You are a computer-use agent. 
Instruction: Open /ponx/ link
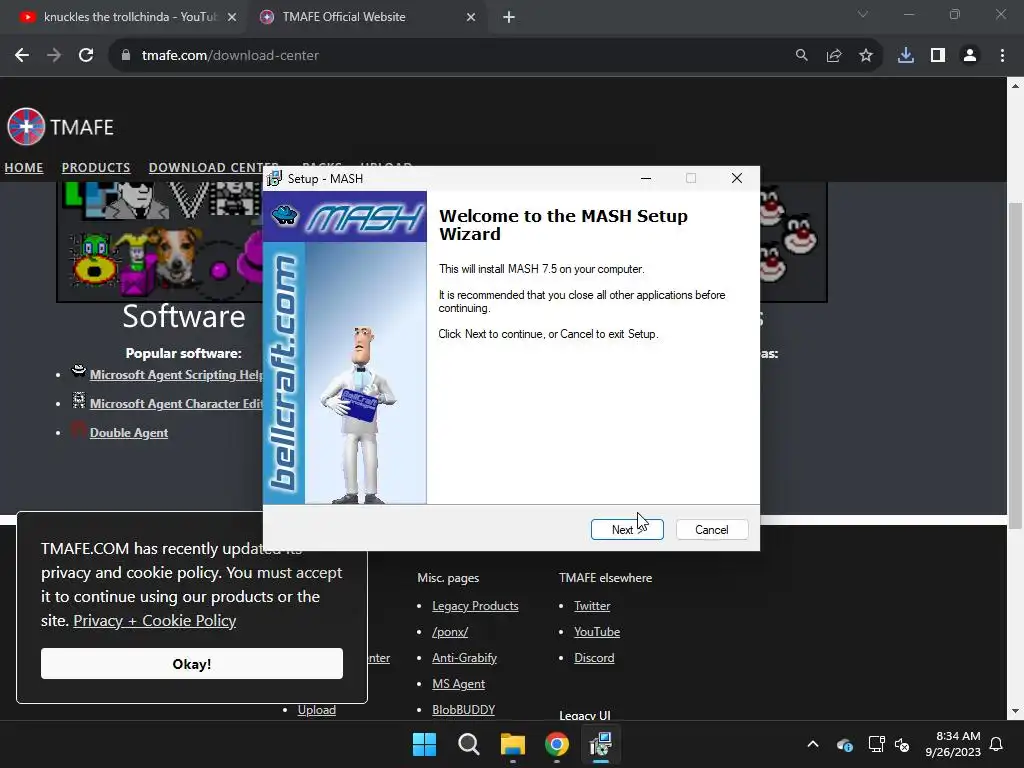450,632
